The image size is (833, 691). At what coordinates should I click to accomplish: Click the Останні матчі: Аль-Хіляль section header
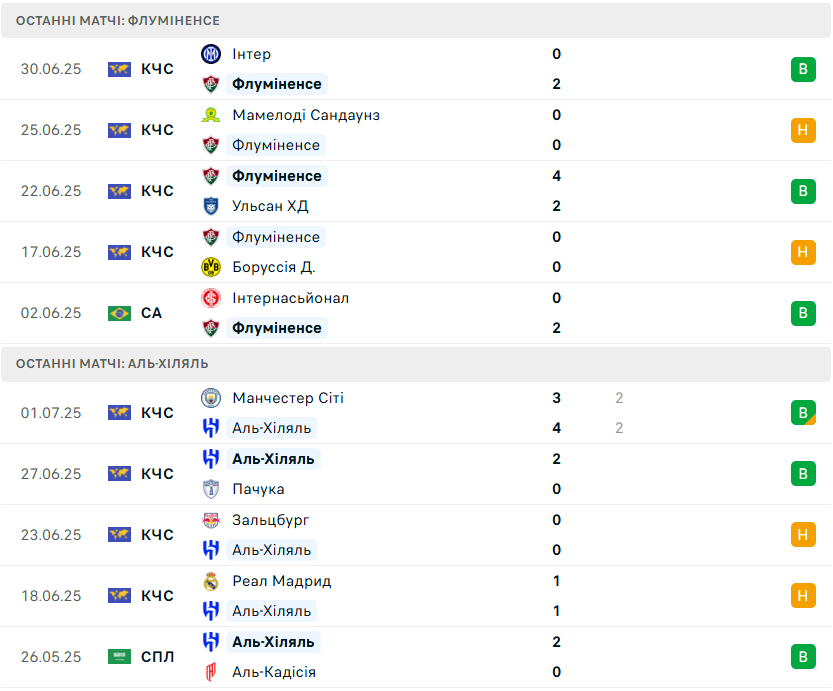pos(416,364)
